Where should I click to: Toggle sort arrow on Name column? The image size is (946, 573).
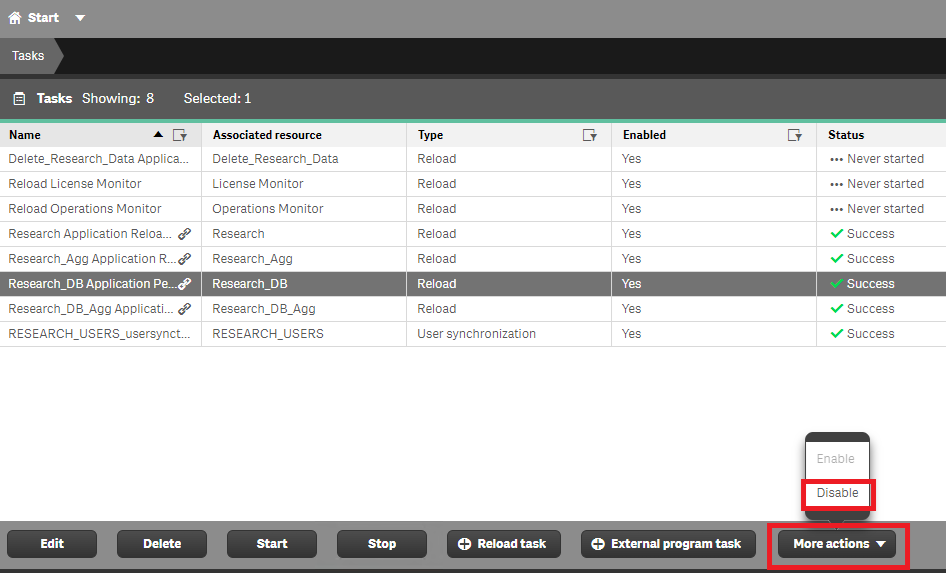[158, 135]
